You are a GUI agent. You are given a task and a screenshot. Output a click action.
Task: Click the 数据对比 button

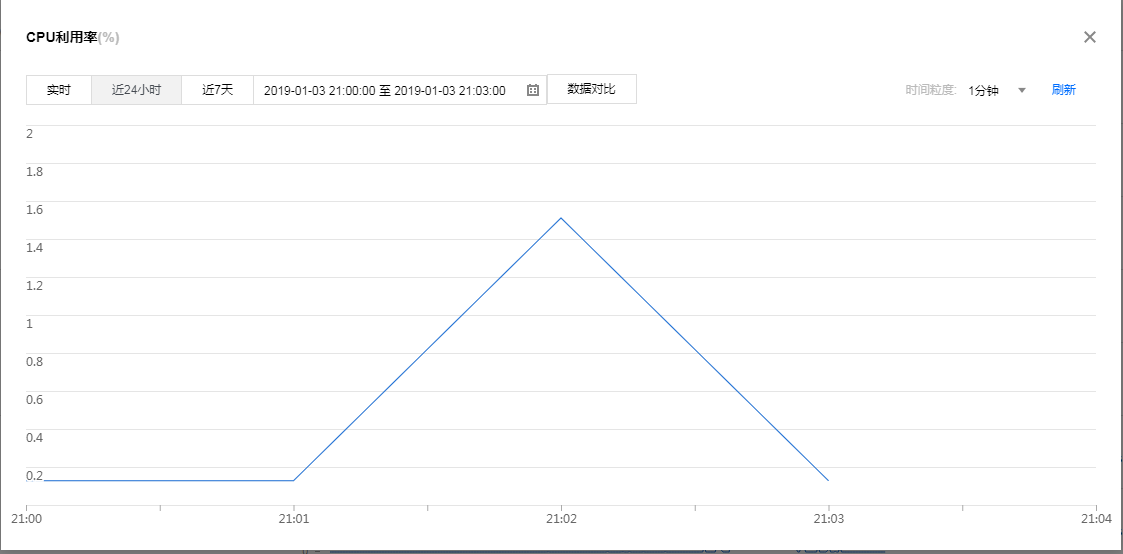click(591, 89)
